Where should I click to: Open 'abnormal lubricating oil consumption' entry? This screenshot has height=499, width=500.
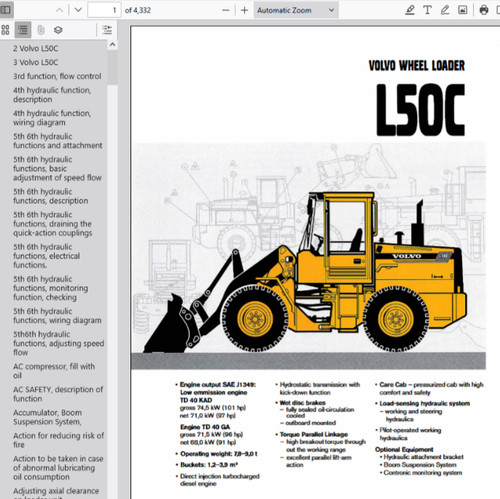pyautogui.click(x=58, y=468)
